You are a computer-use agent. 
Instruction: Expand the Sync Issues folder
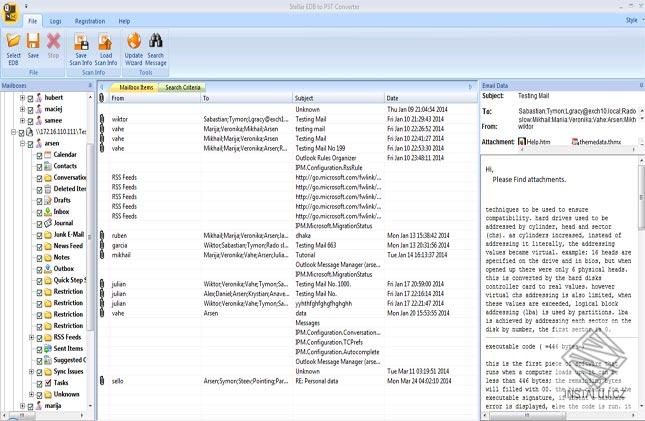click(x=31, y=372)
